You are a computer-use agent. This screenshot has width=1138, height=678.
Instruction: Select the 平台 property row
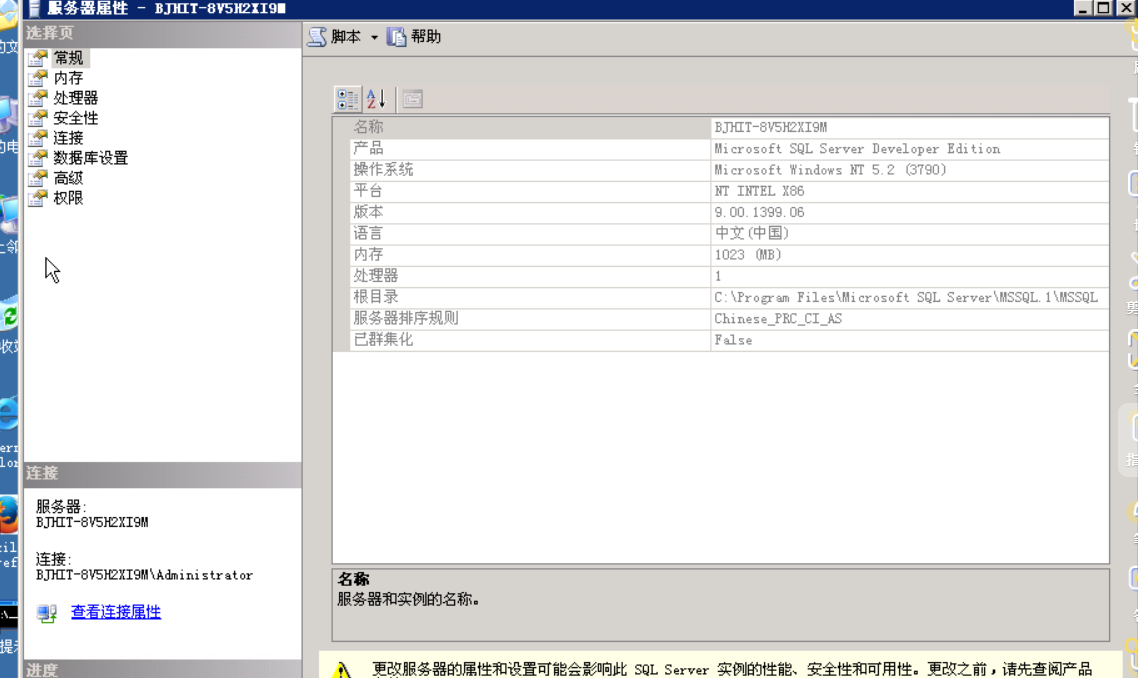tap(721, 191)
